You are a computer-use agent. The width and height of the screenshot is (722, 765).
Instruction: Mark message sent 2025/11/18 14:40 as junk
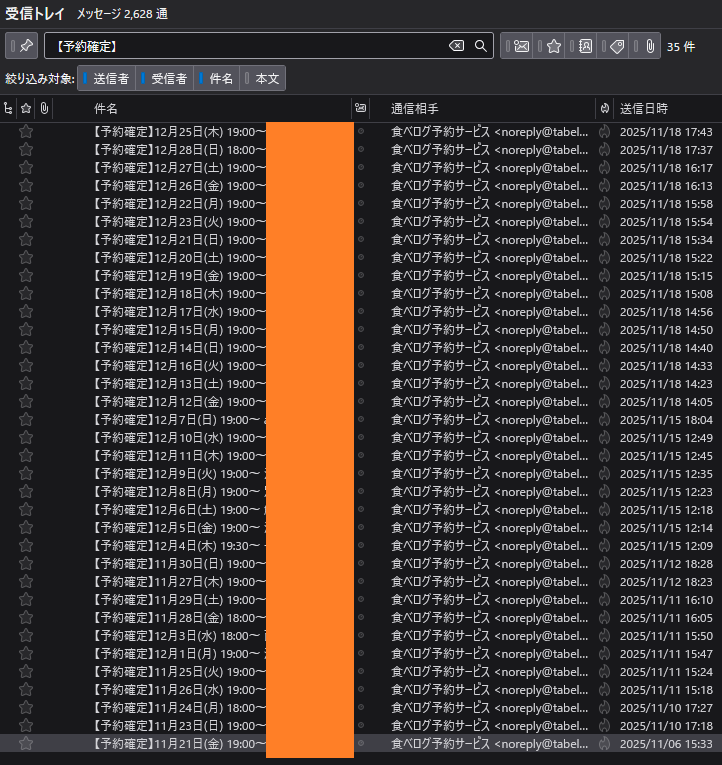[x=604, y=348]
